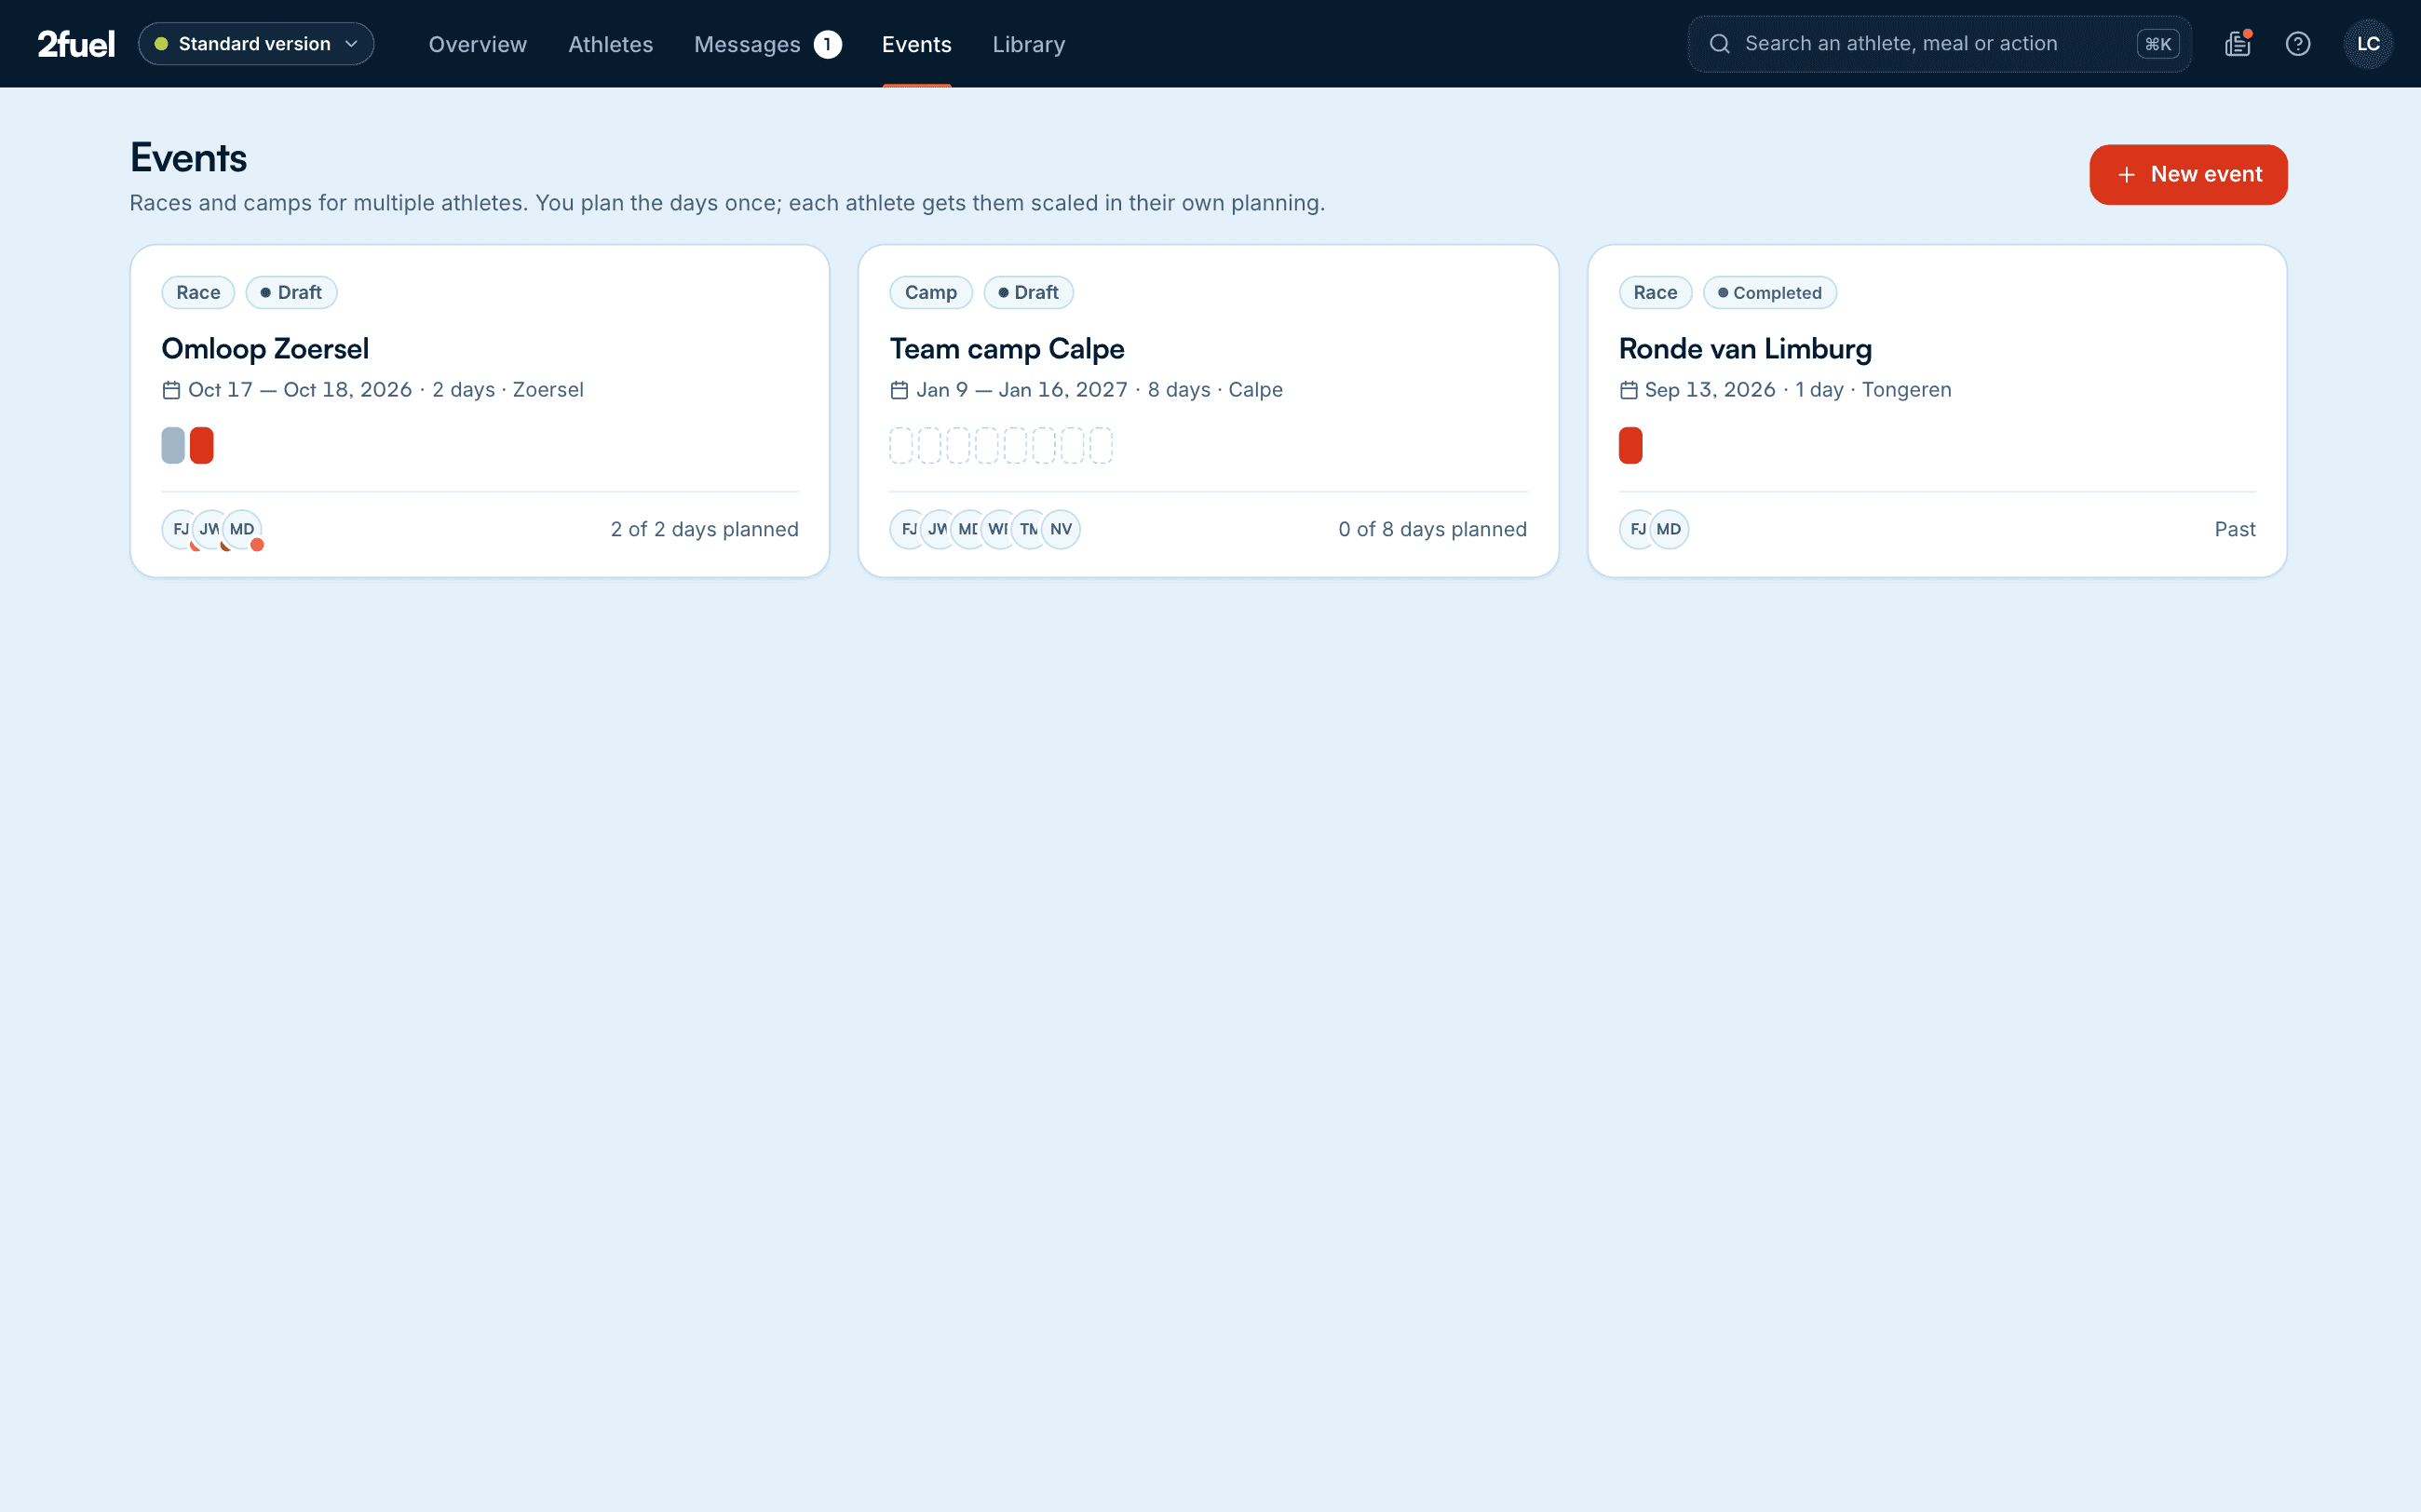The height and width of the screenshot is (1512, 2421).
Task: Go to the Overview tab
Action: pos(477,44)
